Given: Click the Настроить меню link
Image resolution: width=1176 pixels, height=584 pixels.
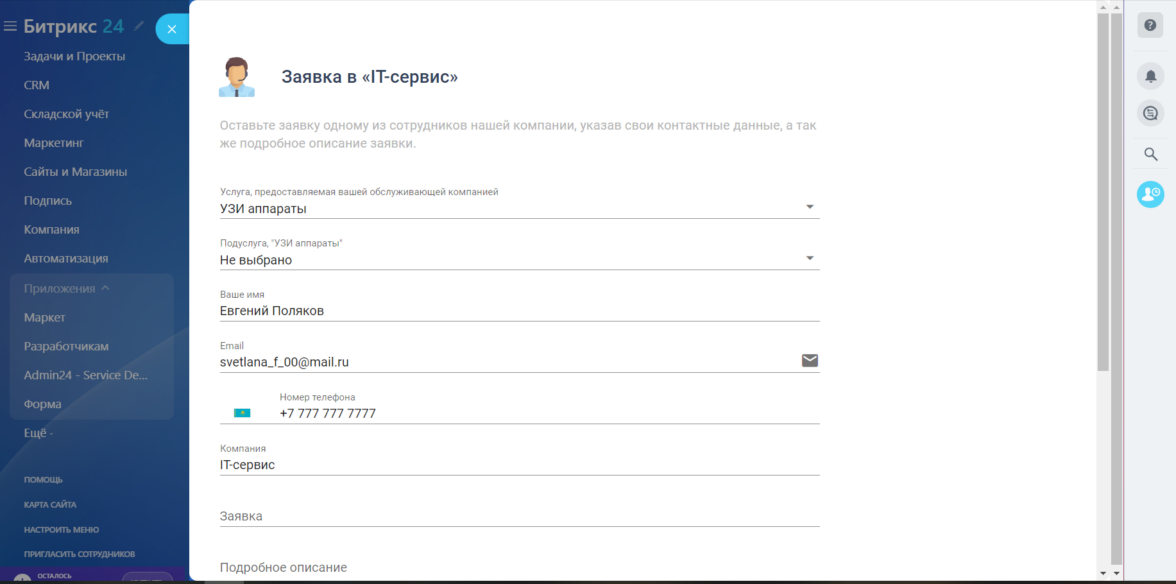Looking at the screenshot, I should [62, 530].
